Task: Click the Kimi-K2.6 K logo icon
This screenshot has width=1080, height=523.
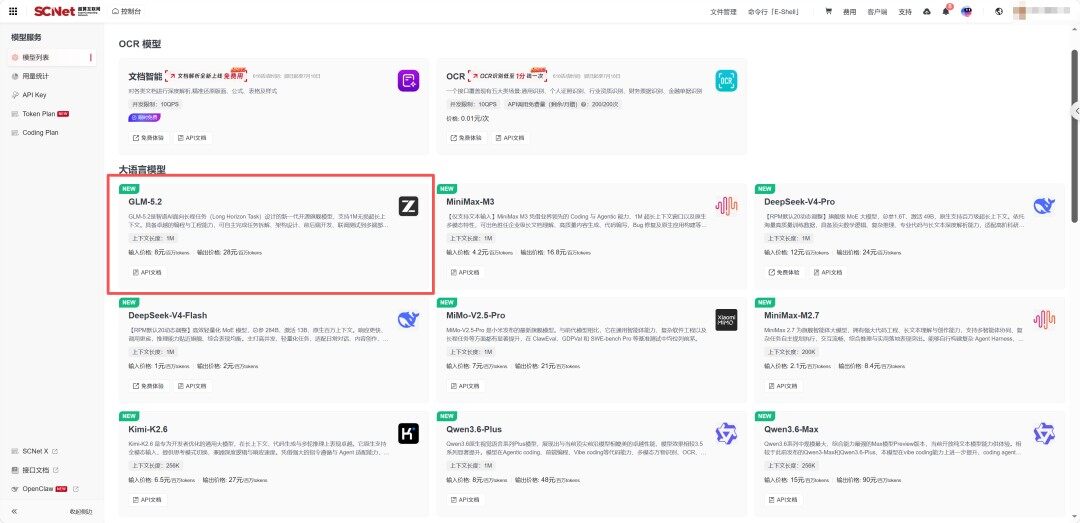Action: [x=408, y=433]
